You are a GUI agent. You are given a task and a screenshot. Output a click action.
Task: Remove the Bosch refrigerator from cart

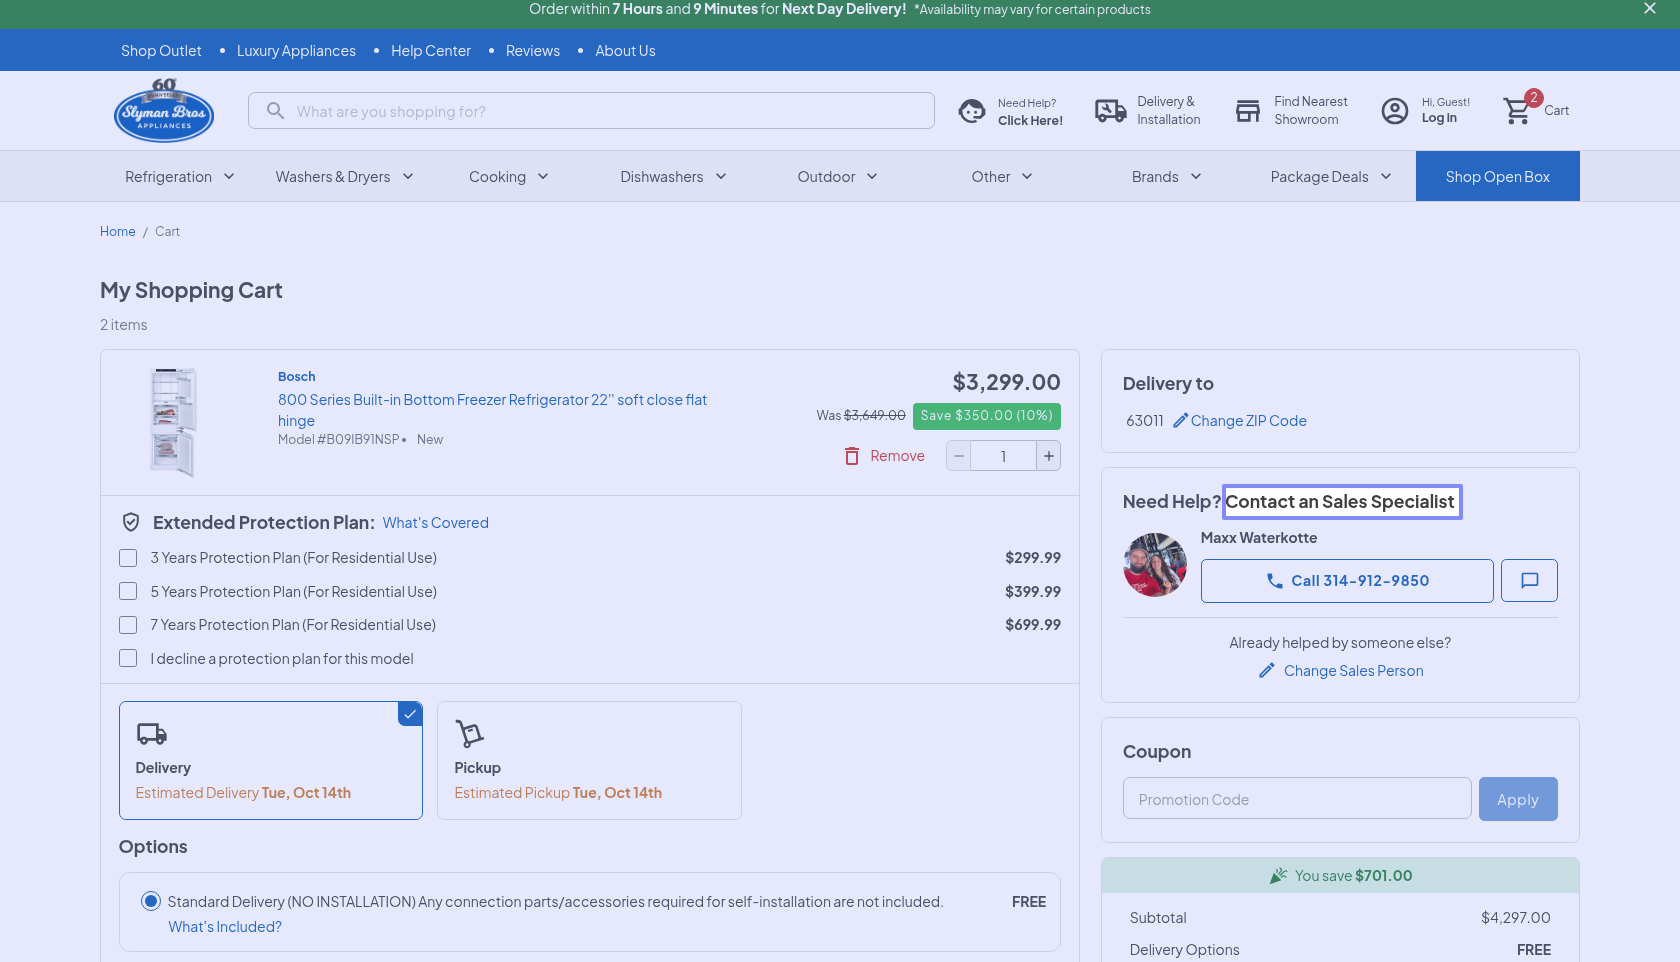coord(885,456)
